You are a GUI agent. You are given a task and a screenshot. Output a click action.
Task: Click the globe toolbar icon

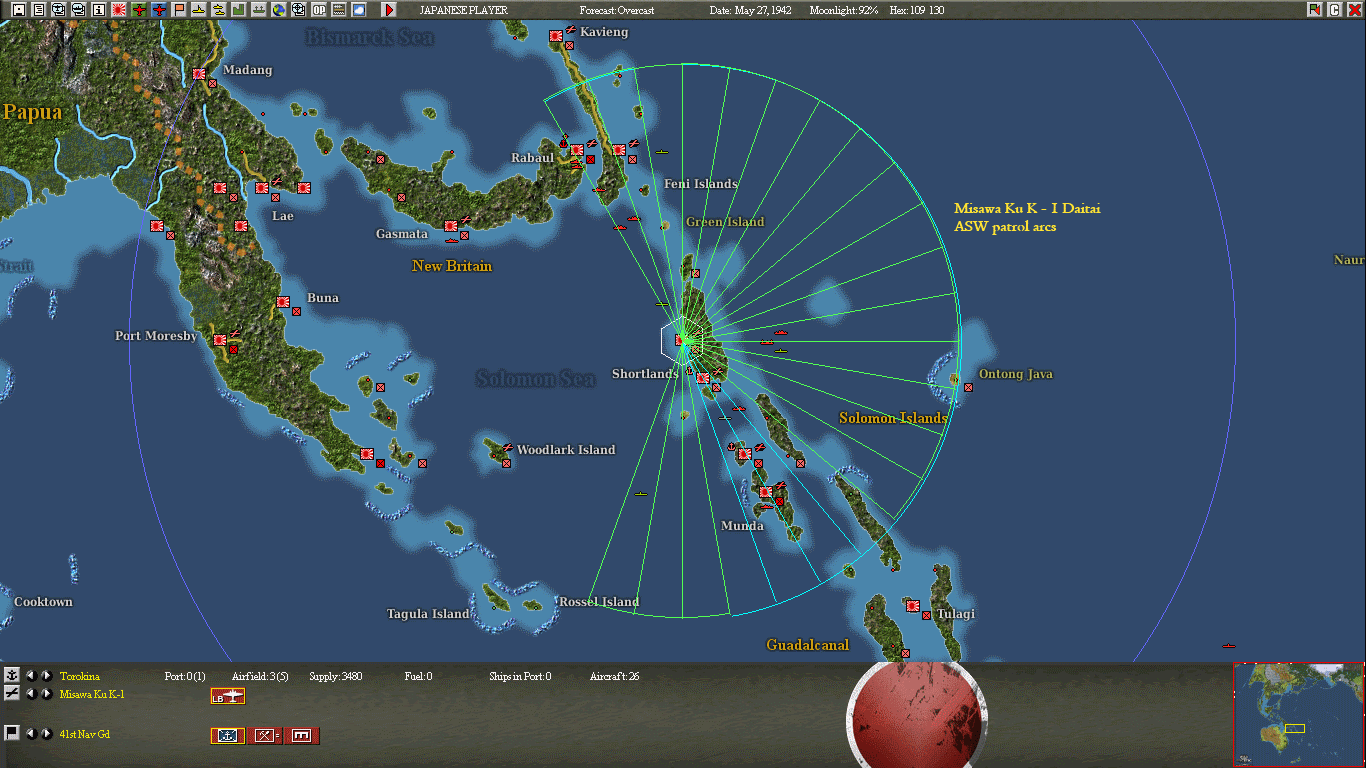(279, 10)
